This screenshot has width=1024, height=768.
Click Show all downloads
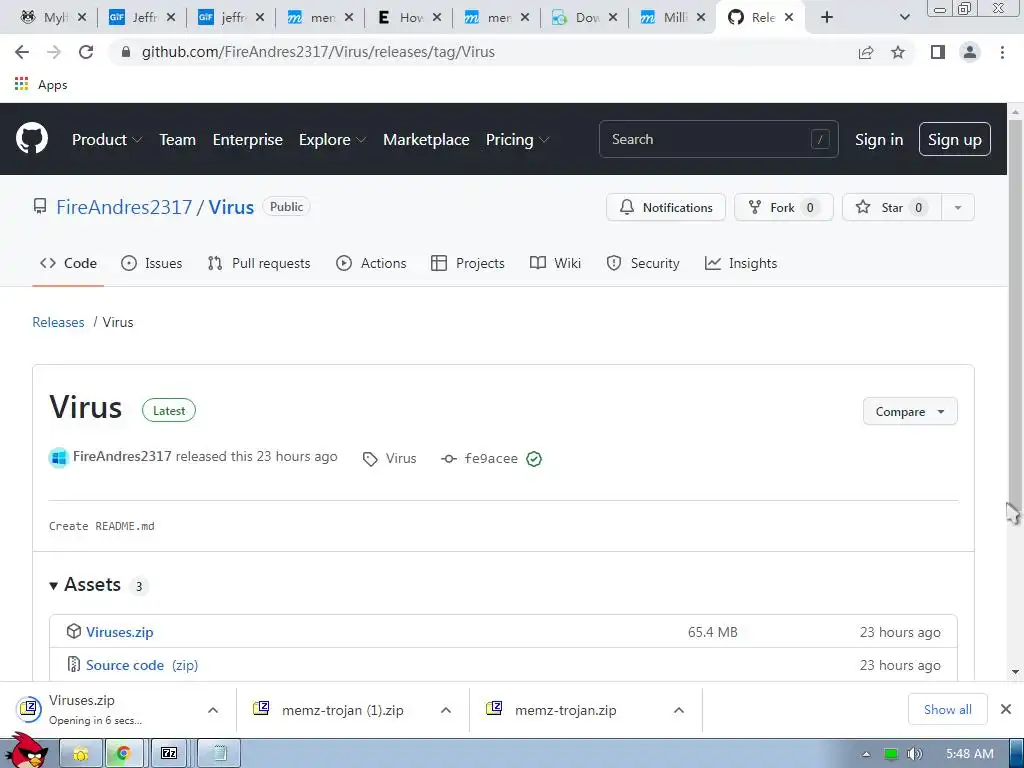(x=948, y=709)
